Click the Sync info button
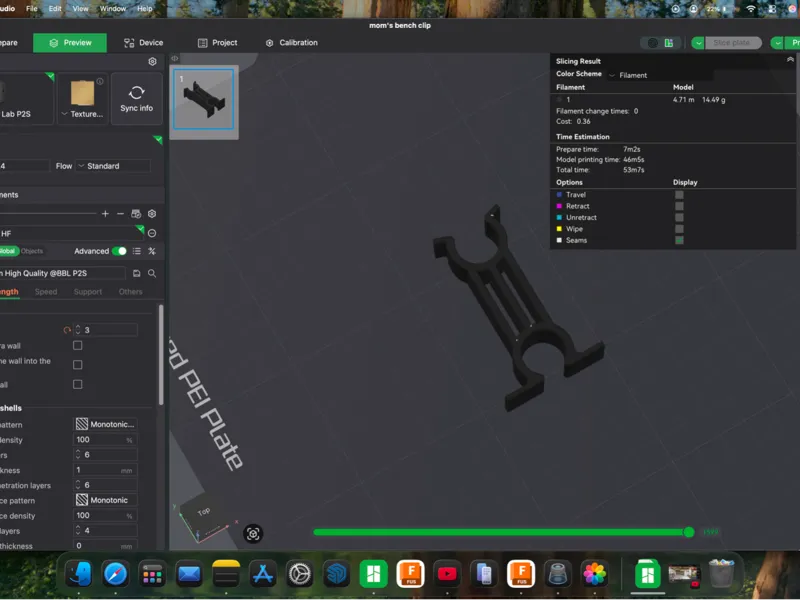This screenshot has width=800, height=600. 136,98
